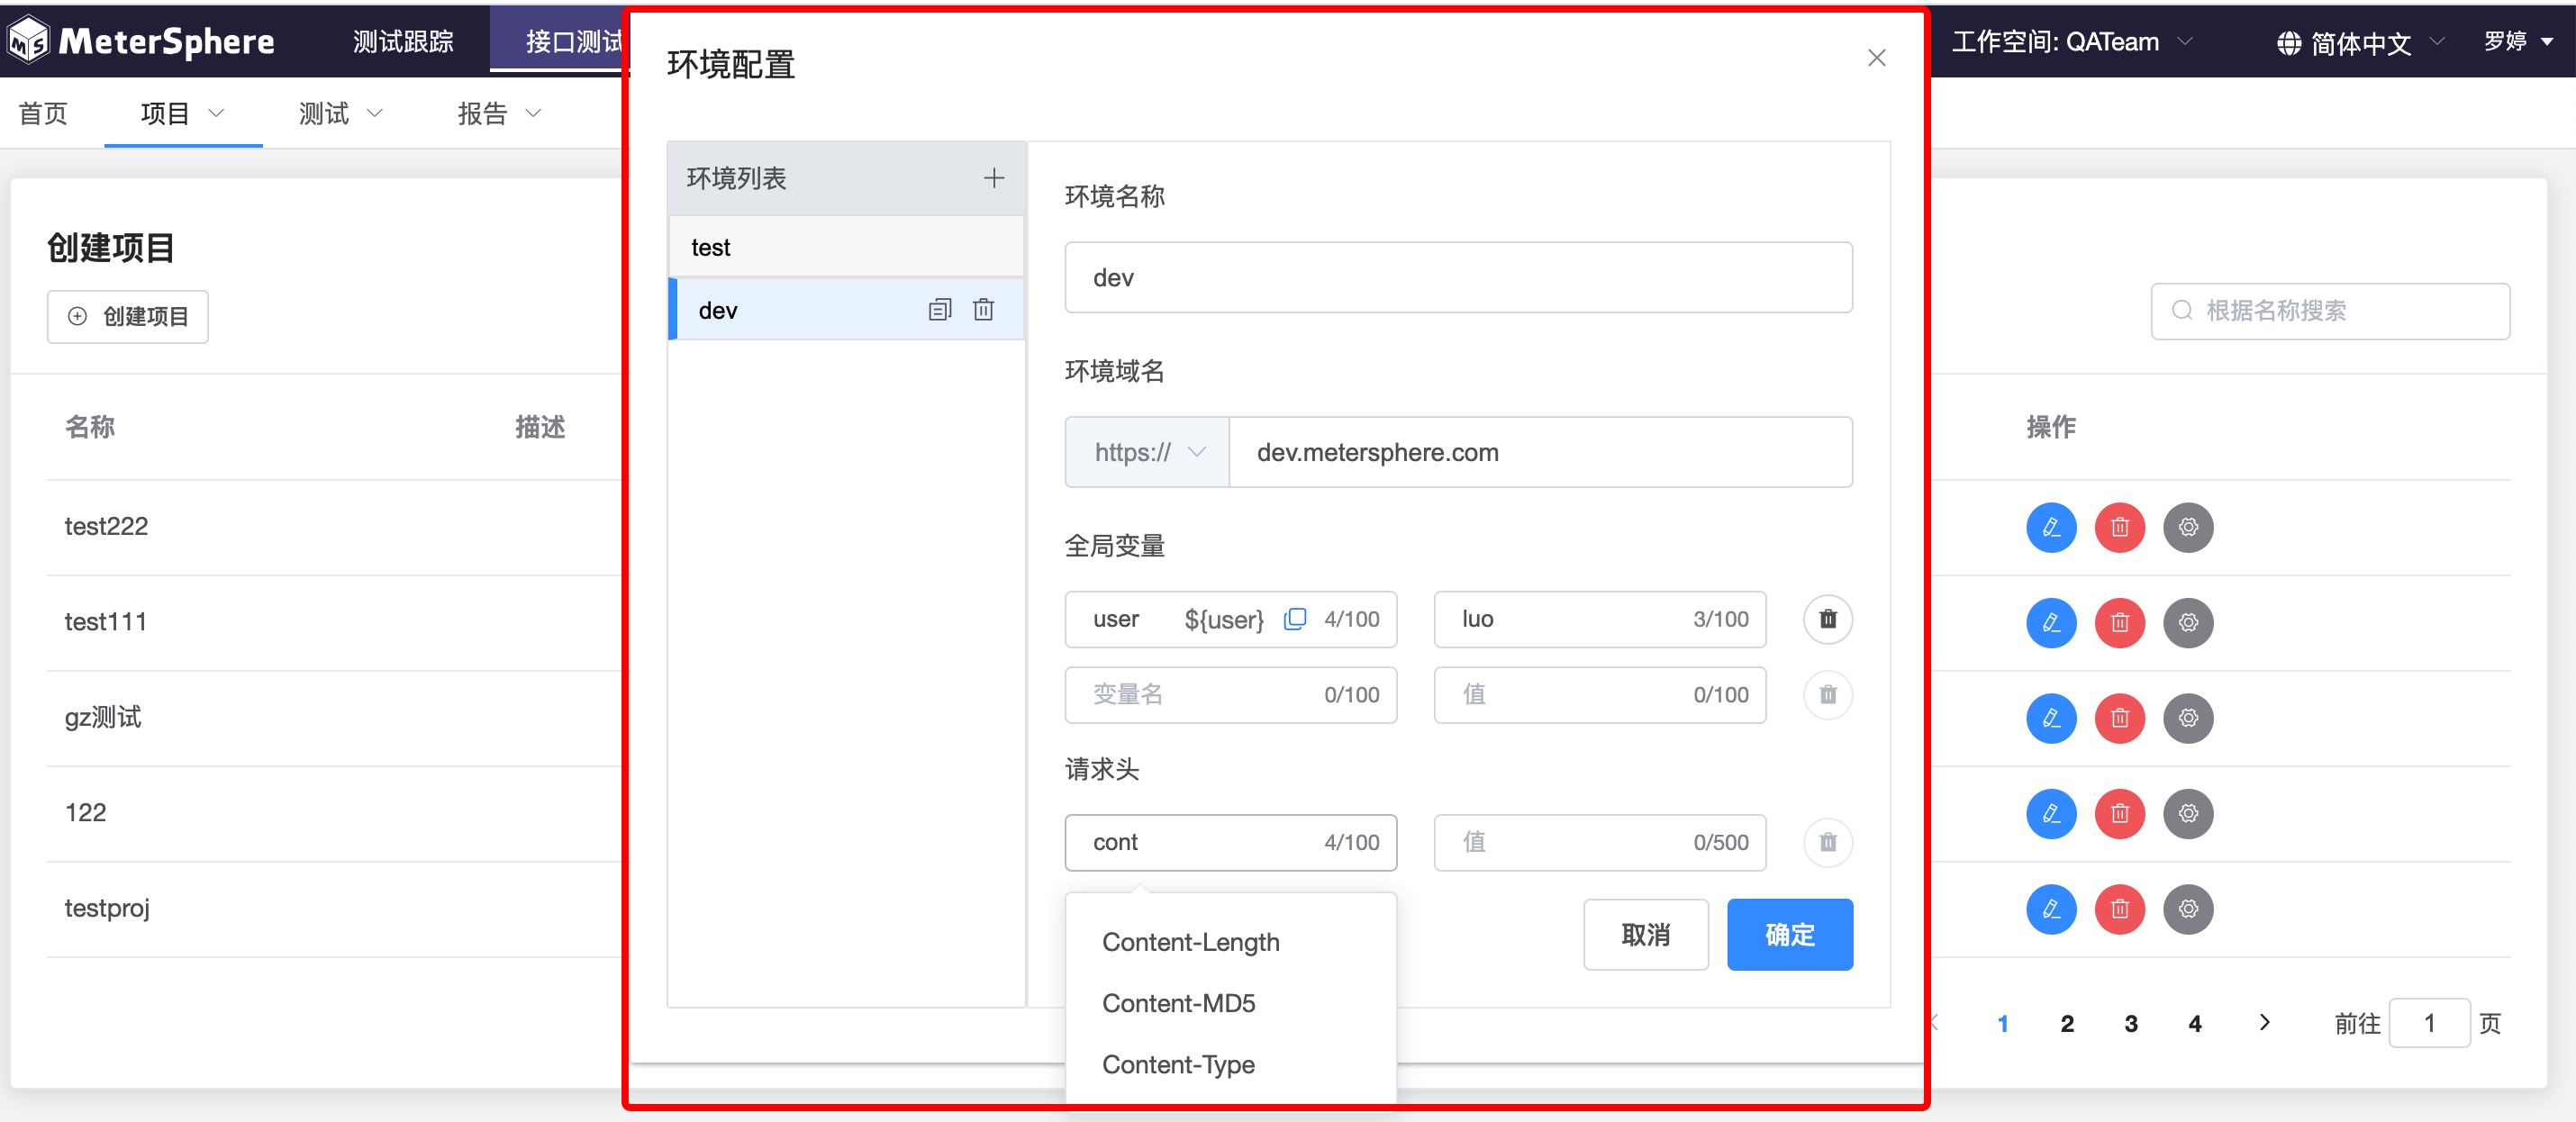Delete the dev environment with trash icon
Image resolution: width=2576 pixels, height=1122 pixels.
(983, 310)
